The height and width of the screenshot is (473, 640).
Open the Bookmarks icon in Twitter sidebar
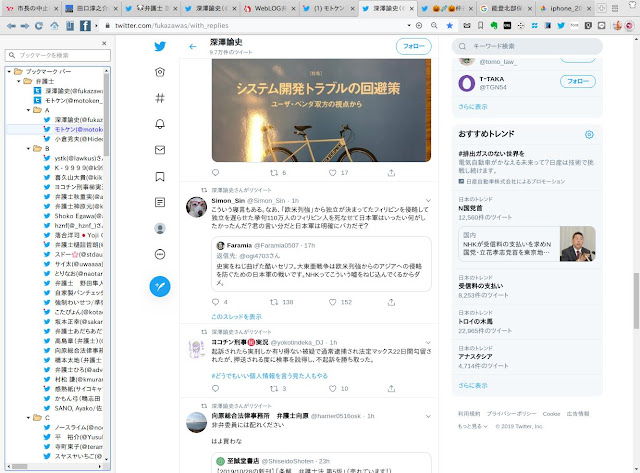point(160,176)
